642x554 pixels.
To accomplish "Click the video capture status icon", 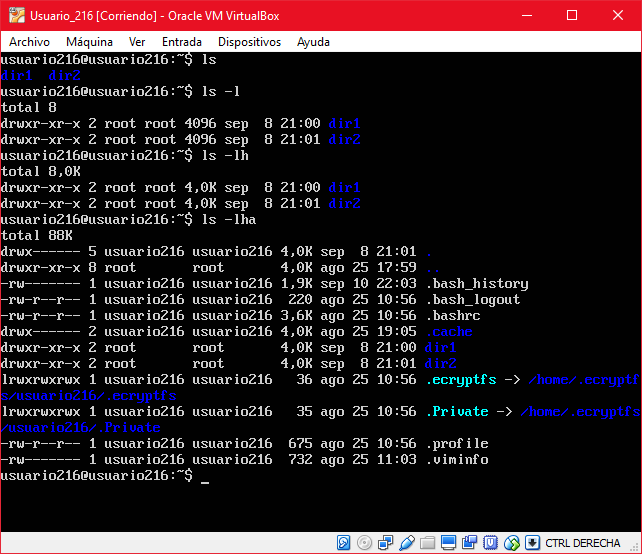I will (x=470, y=543).
